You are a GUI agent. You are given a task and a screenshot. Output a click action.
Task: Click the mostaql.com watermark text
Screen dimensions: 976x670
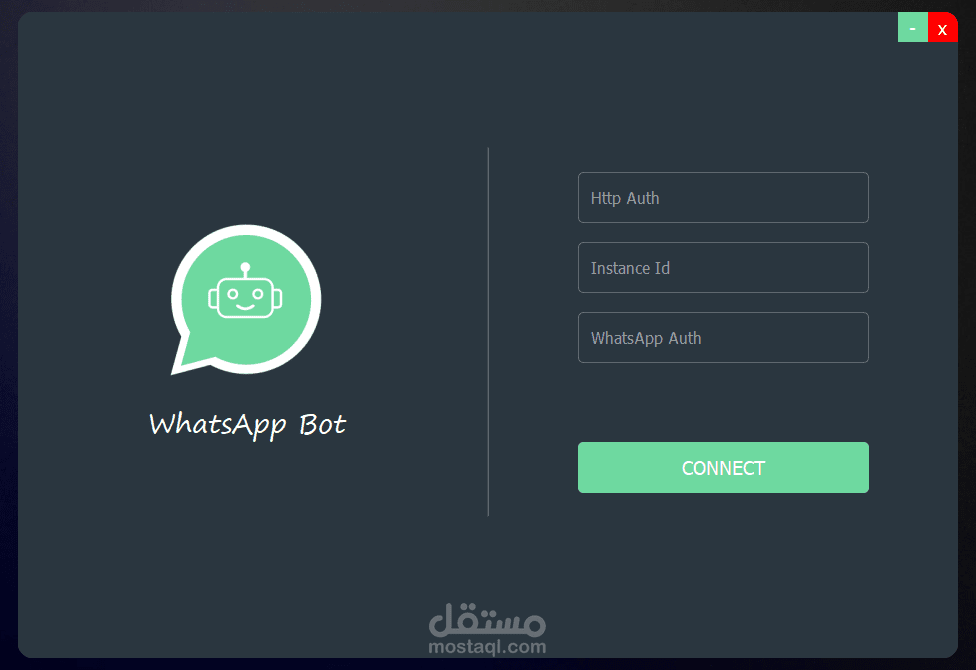point(487,647)
